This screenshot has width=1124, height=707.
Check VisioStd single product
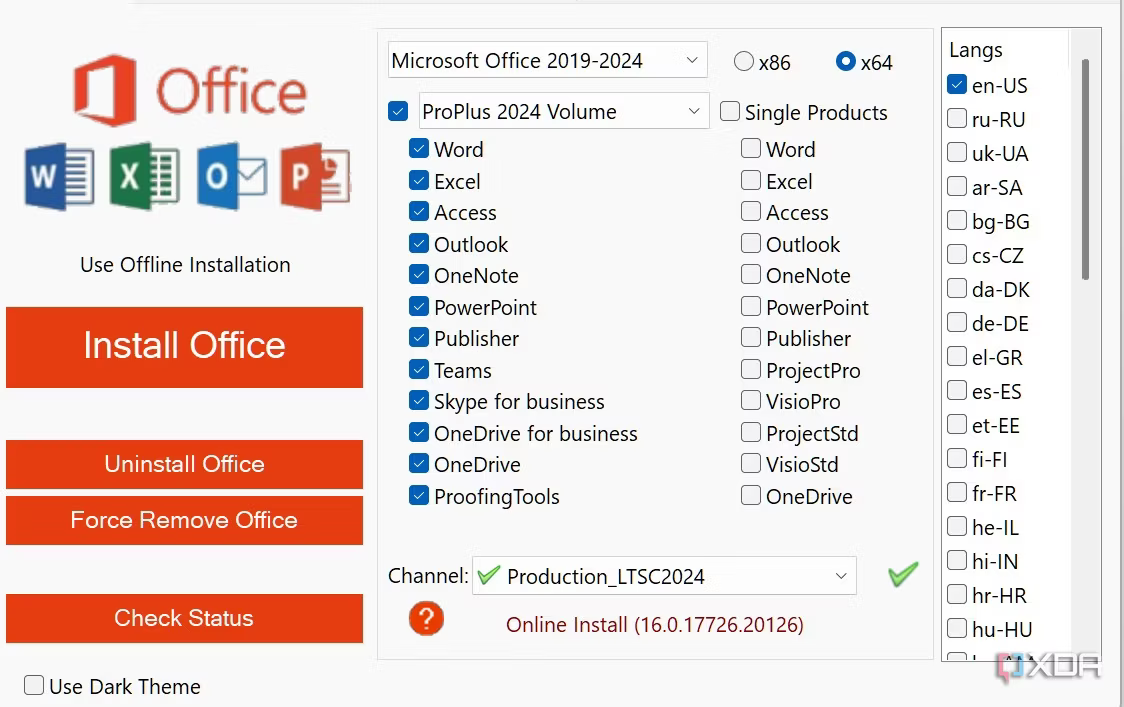751,464
